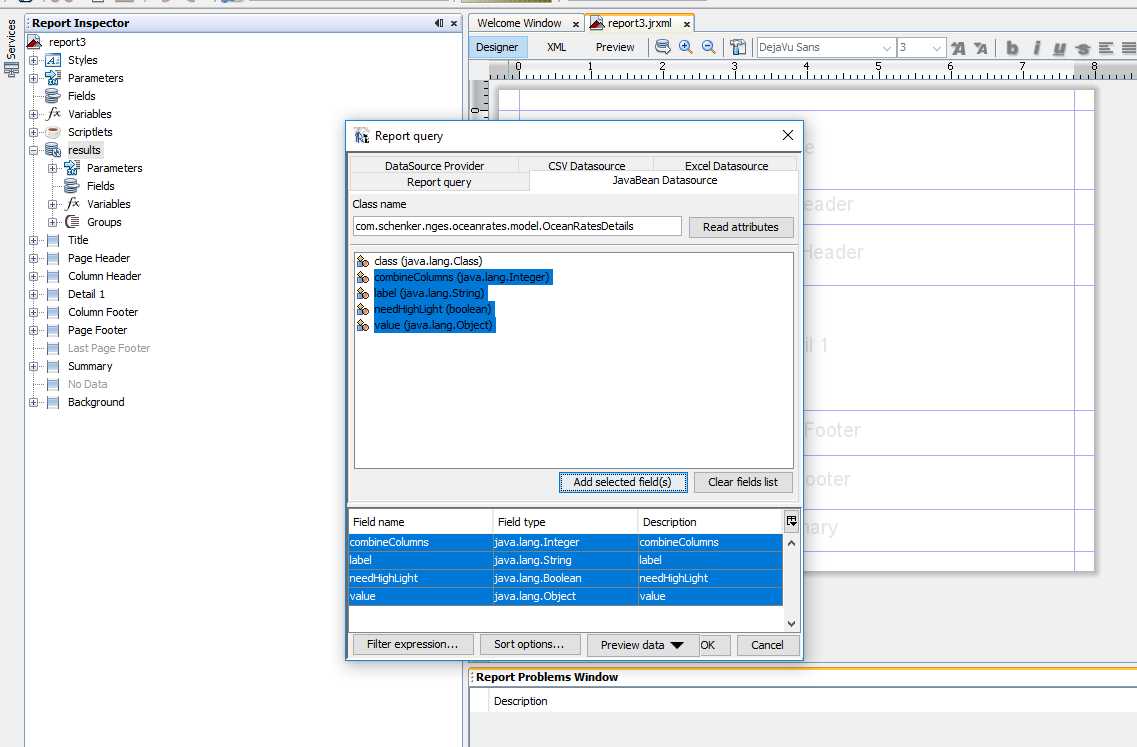
Task: Toggle underline text formatting
Action: [x=1059, y=48]
